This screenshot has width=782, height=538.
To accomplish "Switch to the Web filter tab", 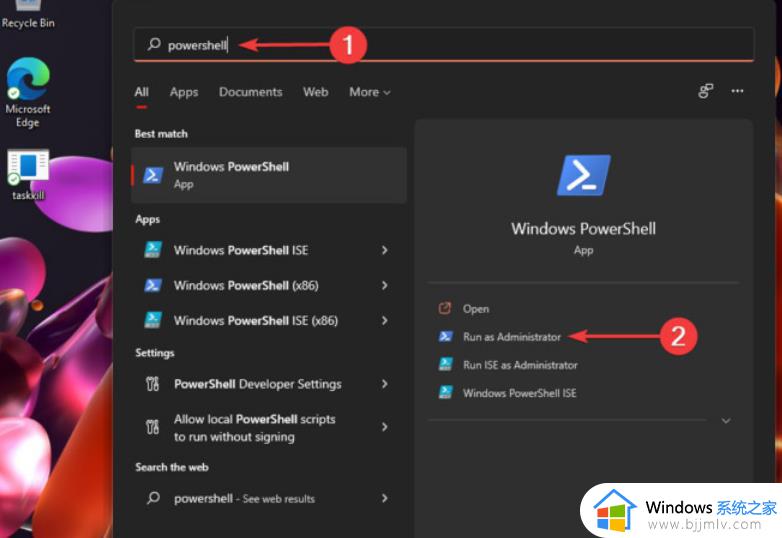I will click(315, 92).
